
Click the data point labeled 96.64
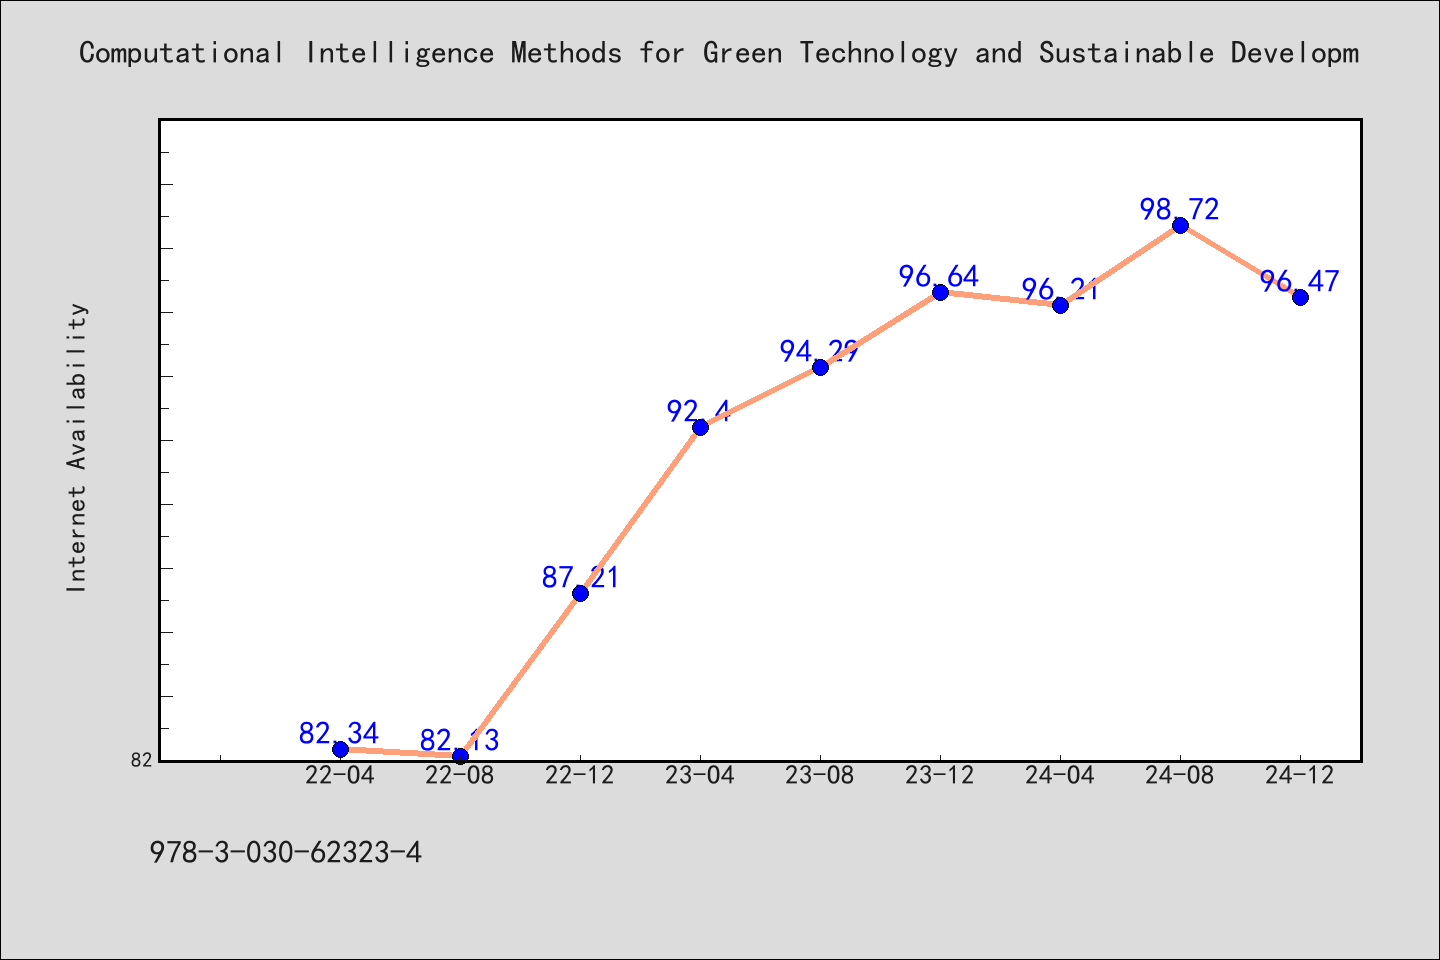pos(940,292)
